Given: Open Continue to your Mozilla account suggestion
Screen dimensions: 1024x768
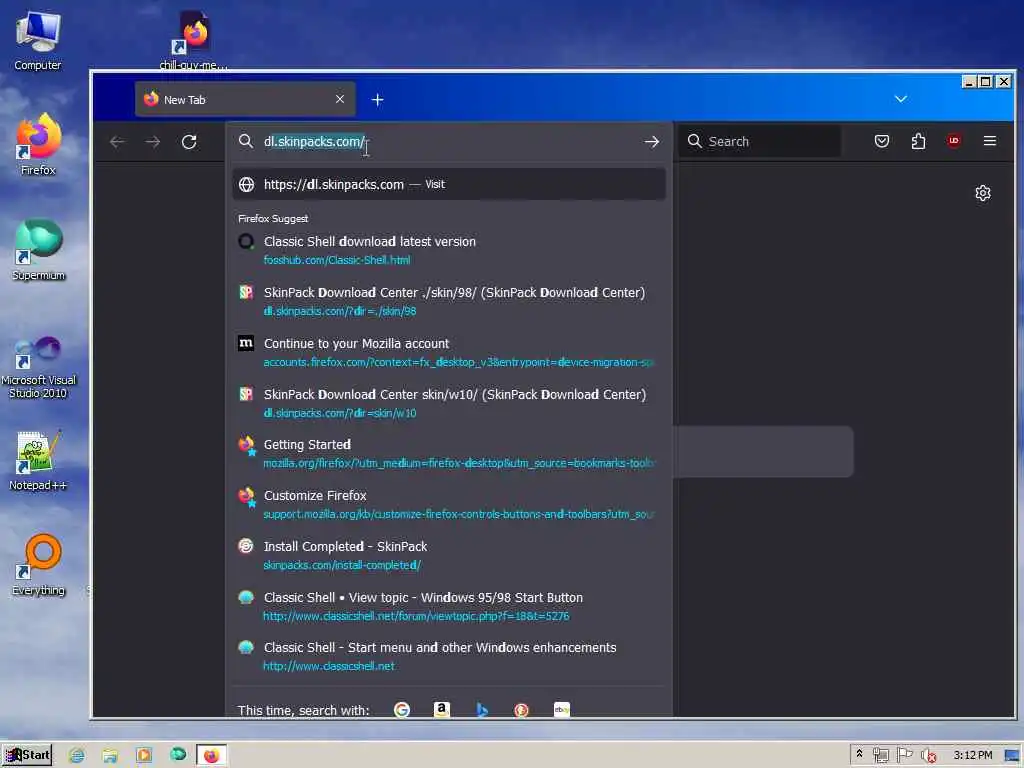Looking at the screenshot, I should pyautogui.click(x=449, y=352).
